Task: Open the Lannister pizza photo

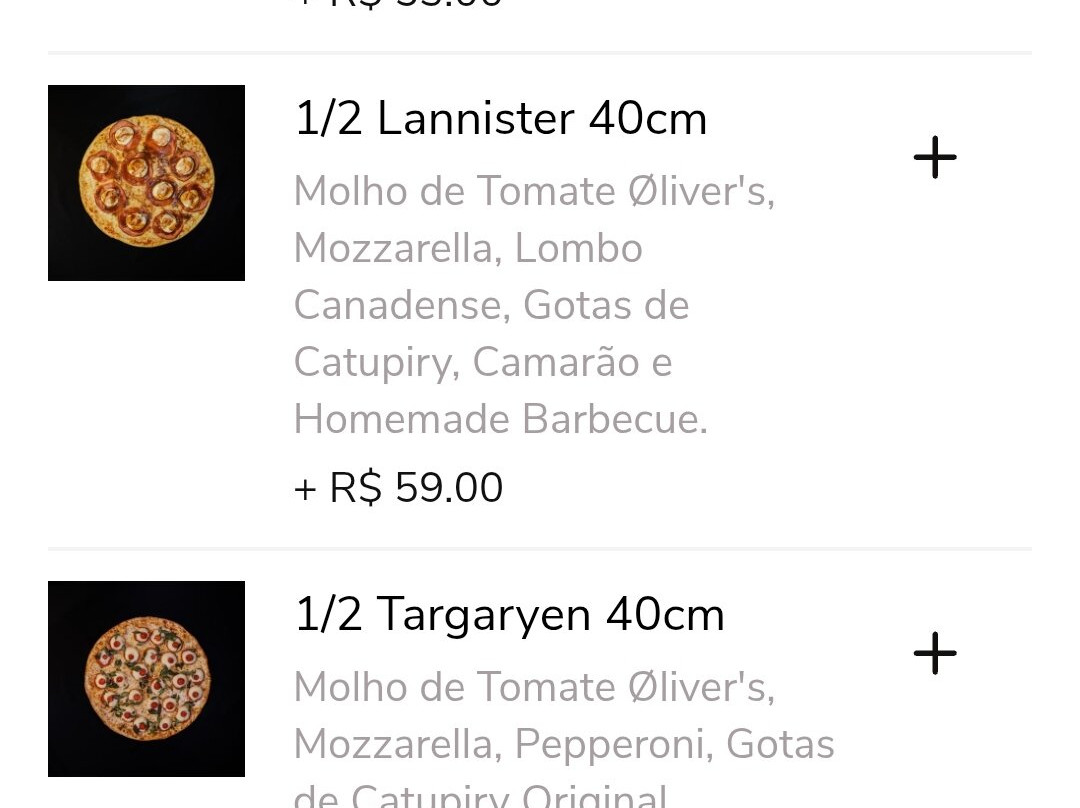Action: 146,183
